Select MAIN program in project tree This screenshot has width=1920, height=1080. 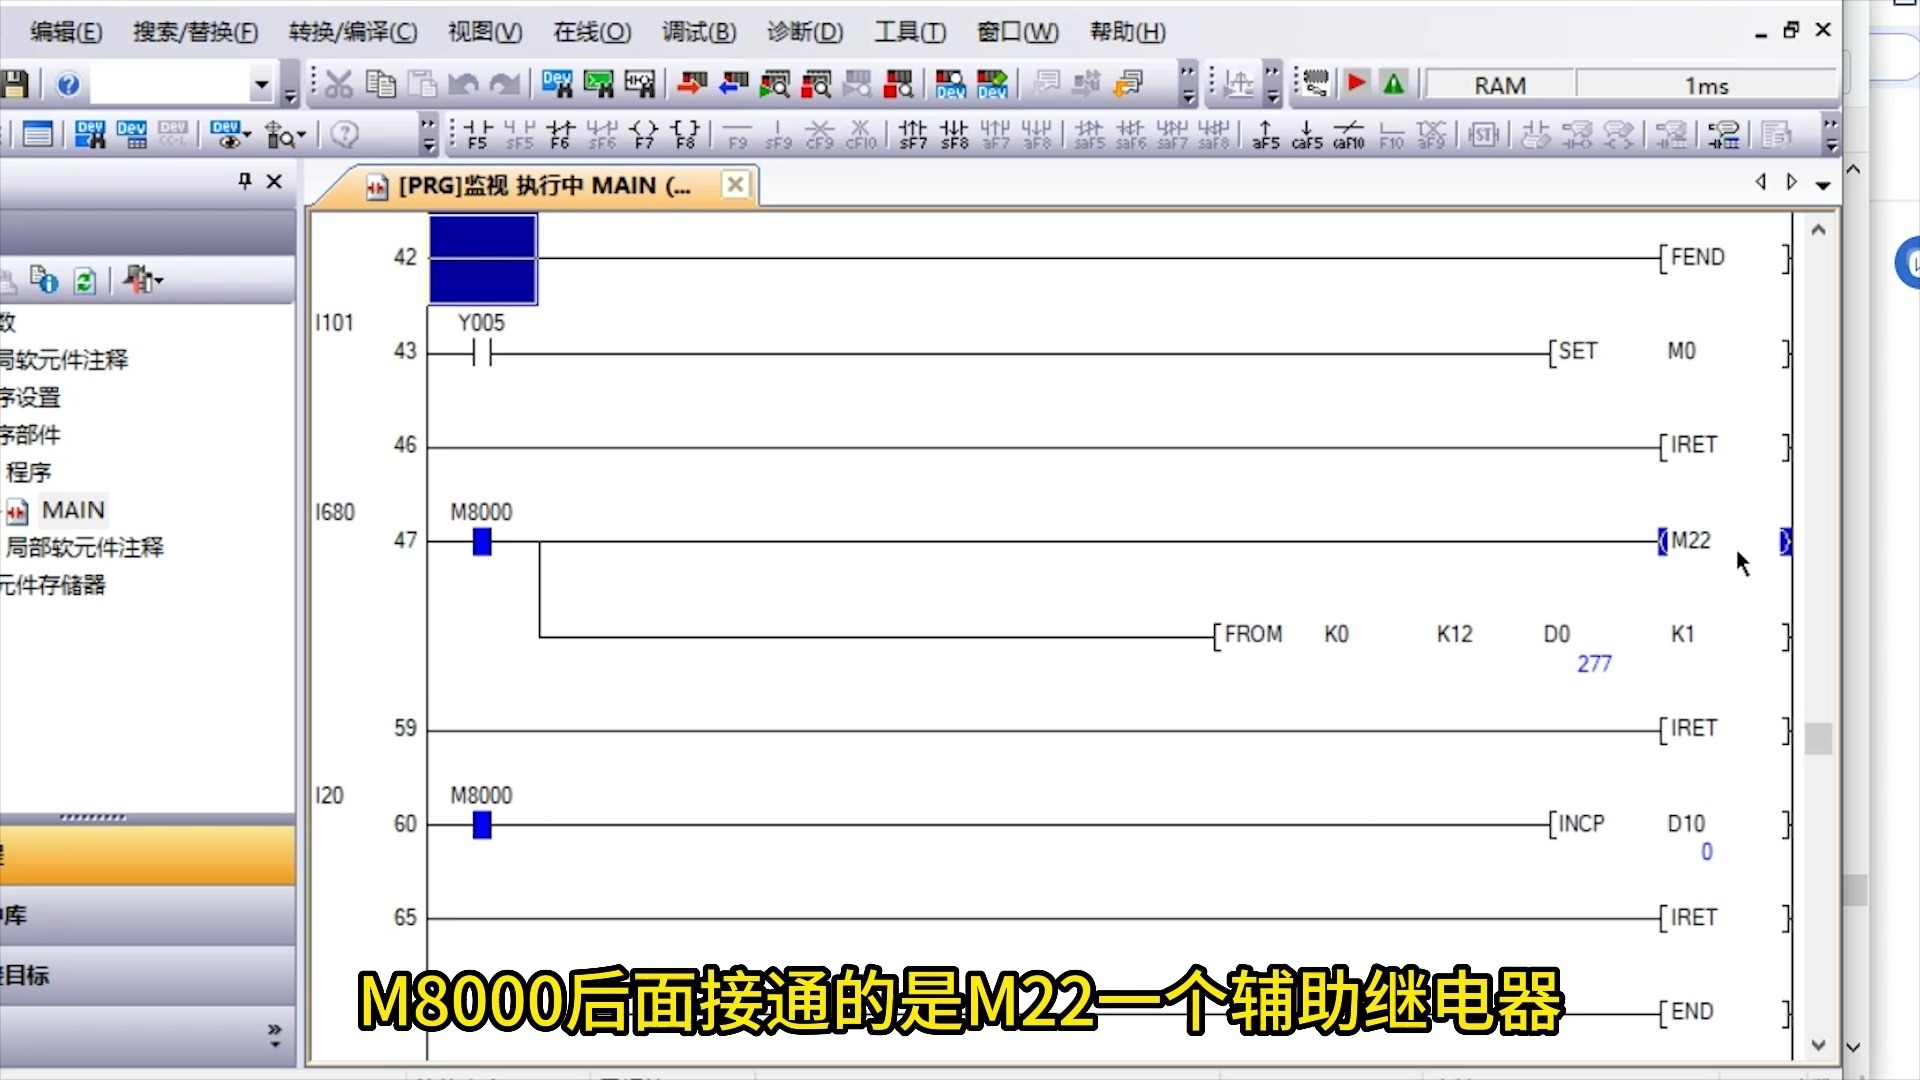pyautogui.click(x=72, y=511)
